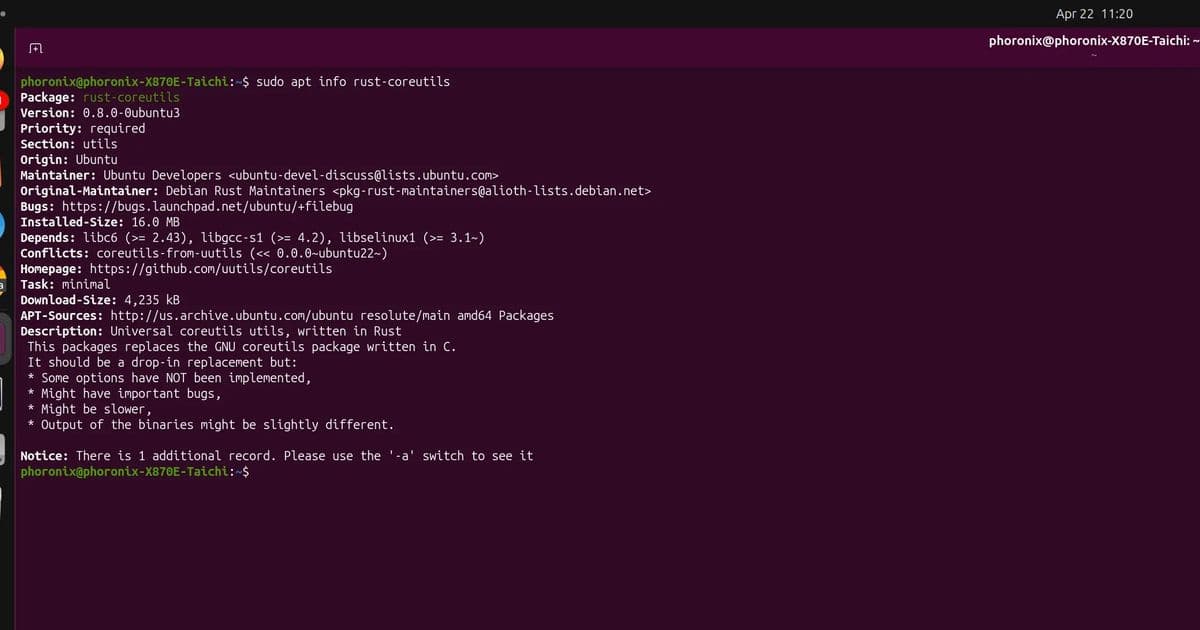Click the new-tab plus symbol in the headerbar
Image resolution: width=1200 pixels, height=630 pixels.
tap(35, 47)
